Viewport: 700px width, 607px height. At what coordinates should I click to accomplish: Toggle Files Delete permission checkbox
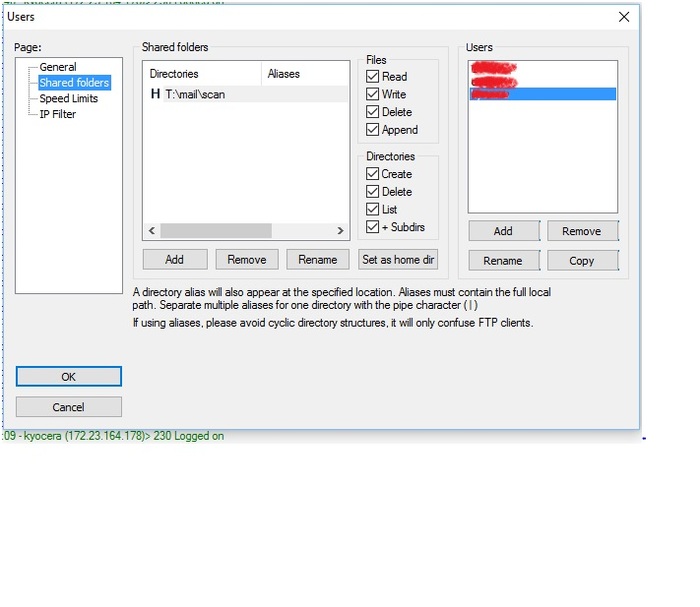(x=372, y=112)
